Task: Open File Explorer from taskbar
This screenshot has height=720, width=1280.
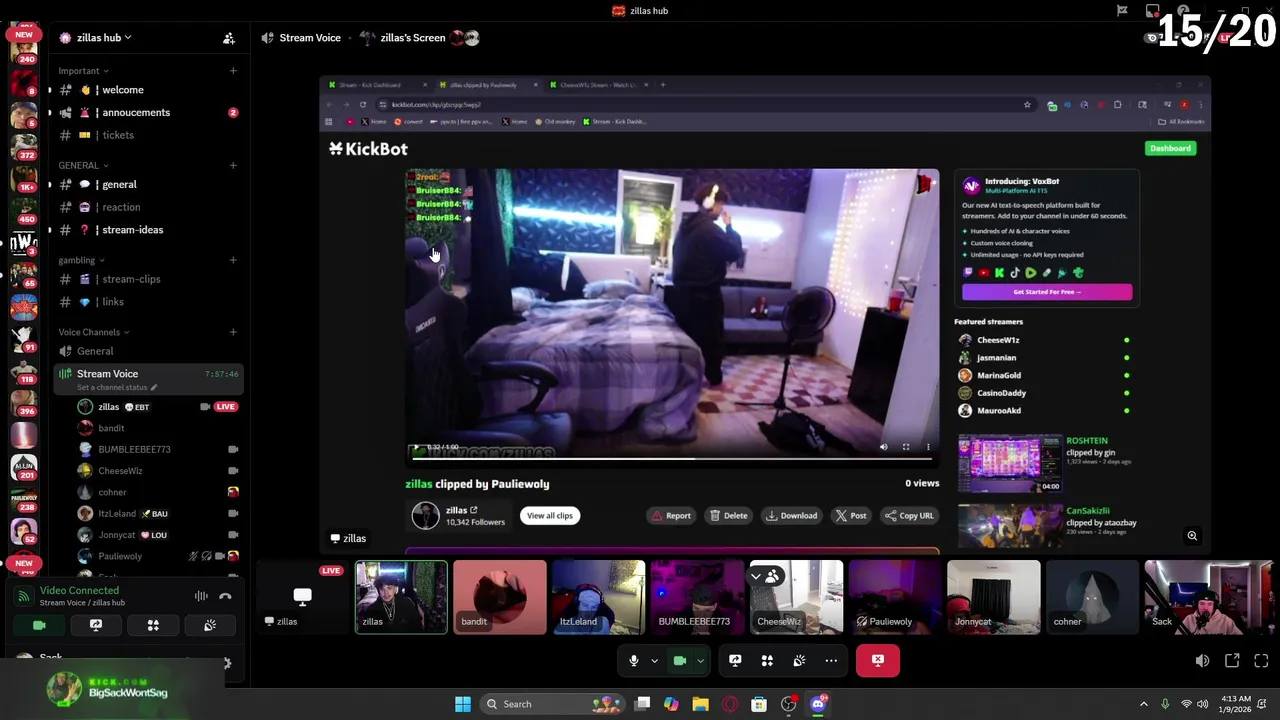Action: pyautogui.click(x=700, y=704)
